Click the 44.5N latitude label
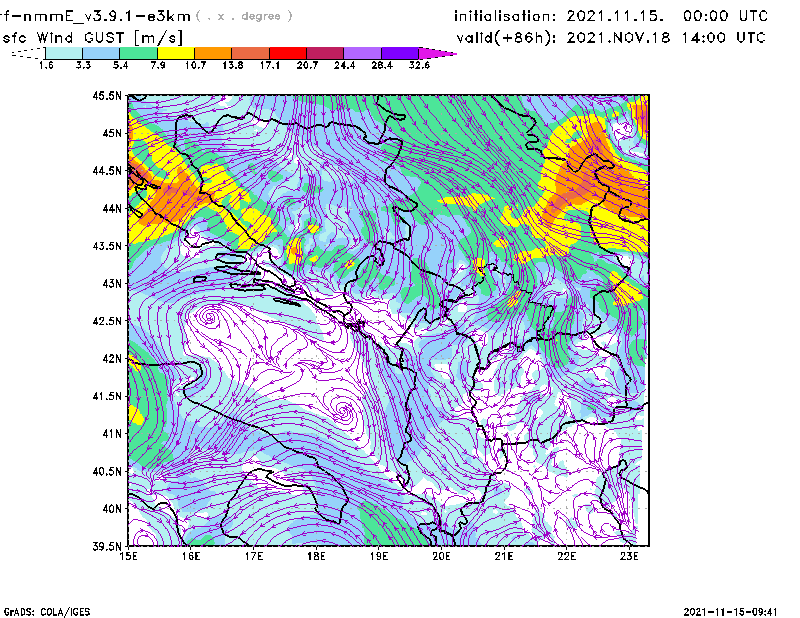The width and height of the screenshot is (800, 618). click(107, 170)
